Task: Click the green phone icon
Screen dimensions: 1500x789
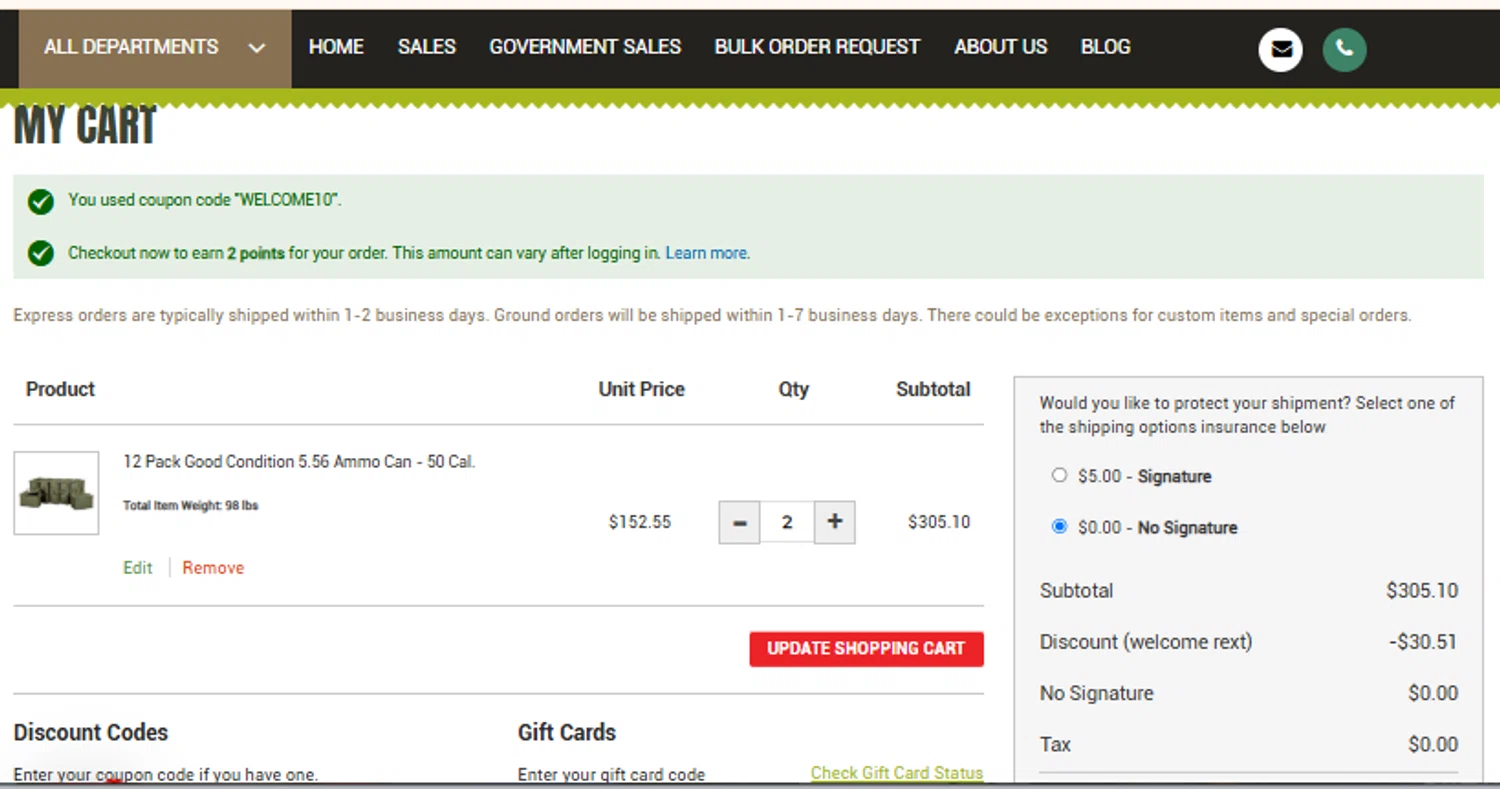Action: pyautogui.click(x=1344, y=49)
